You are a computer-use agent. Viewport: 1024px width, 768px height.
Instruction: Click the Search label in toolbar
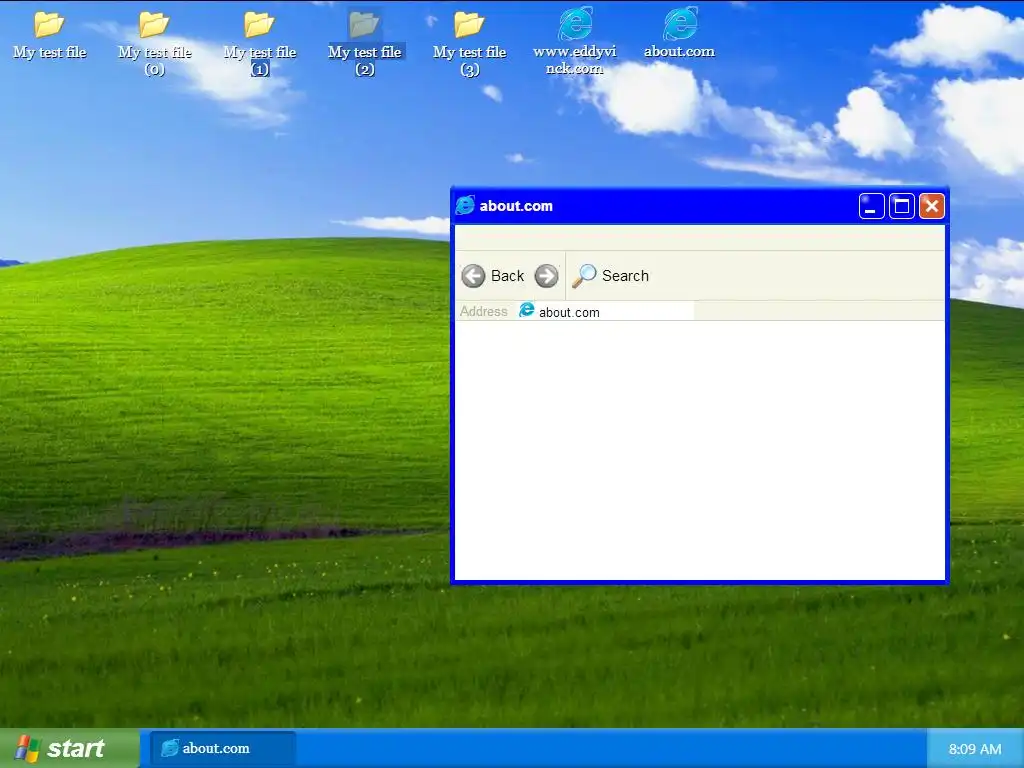625,276
